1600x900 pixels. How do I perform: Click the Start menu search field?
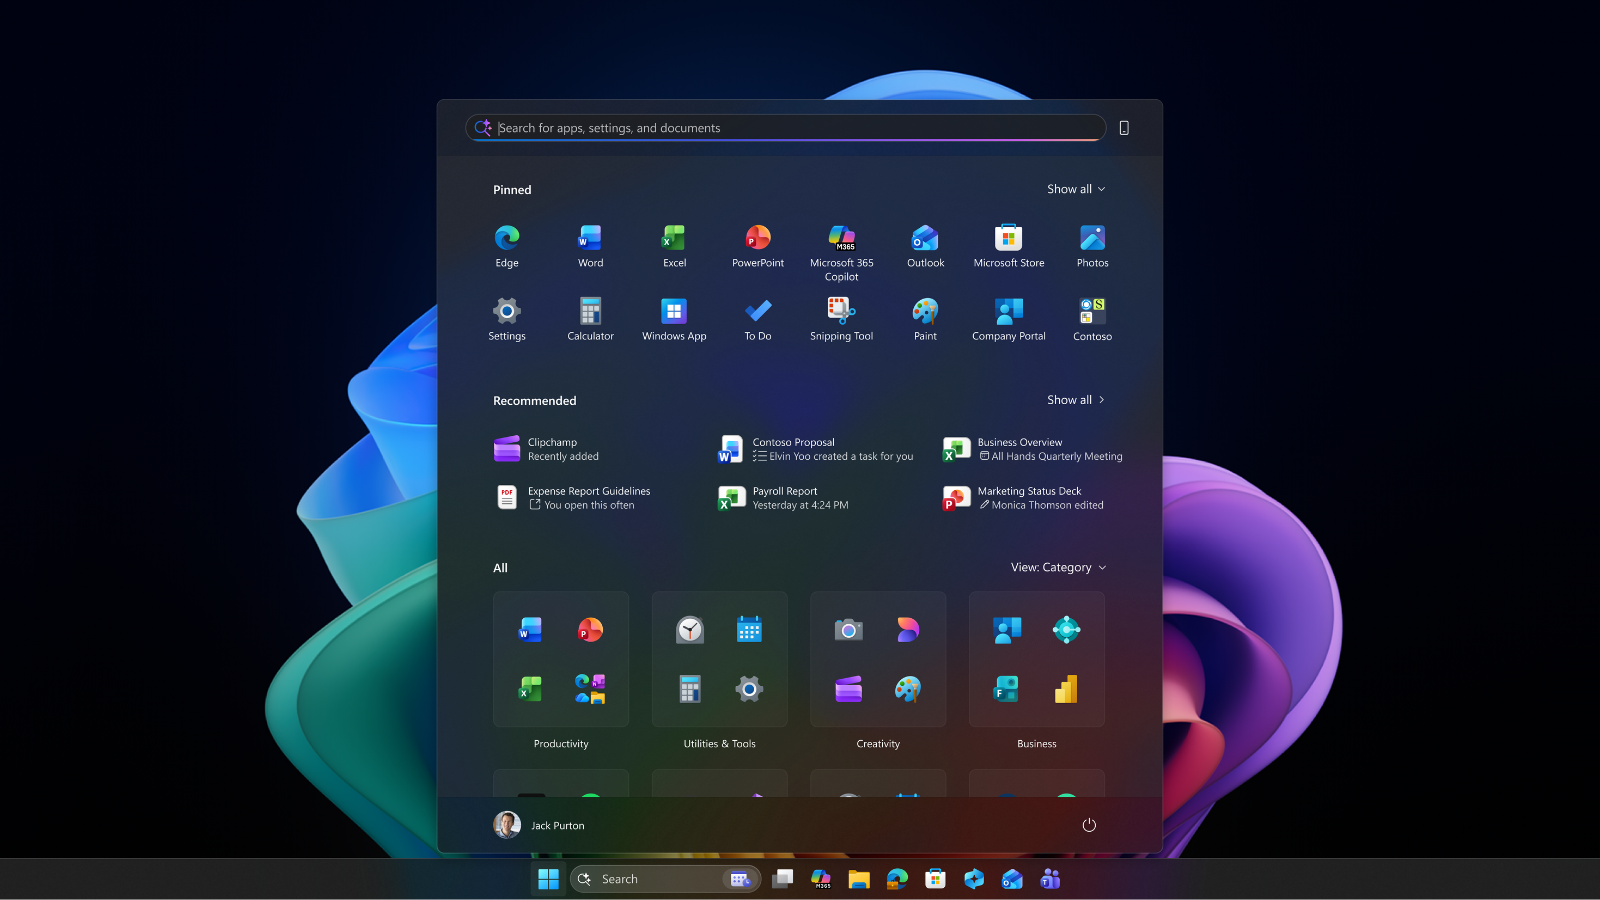click(786, 128)
